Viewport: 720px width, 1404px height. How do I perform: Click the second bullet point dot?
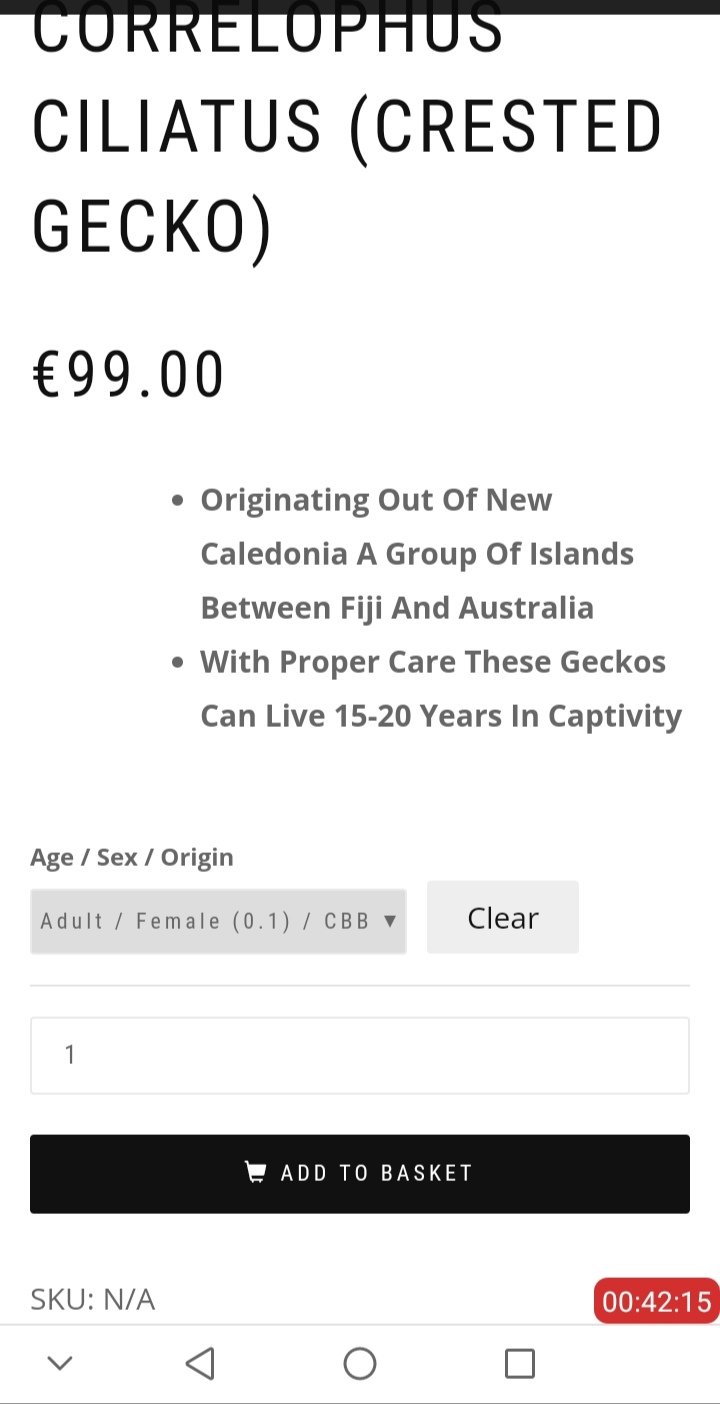coord(178,662)
